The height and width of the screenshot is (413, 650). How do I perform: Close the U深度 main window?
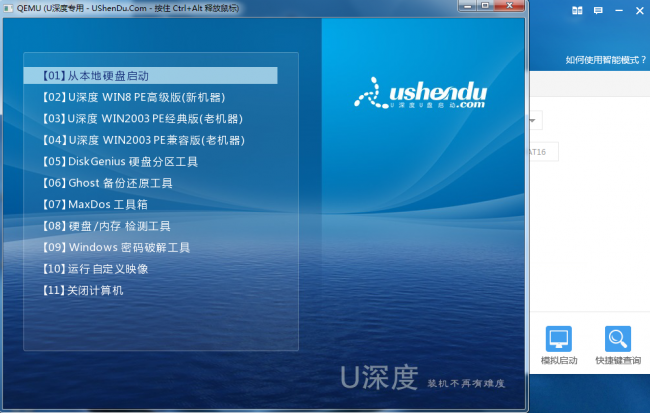point(640,11)
